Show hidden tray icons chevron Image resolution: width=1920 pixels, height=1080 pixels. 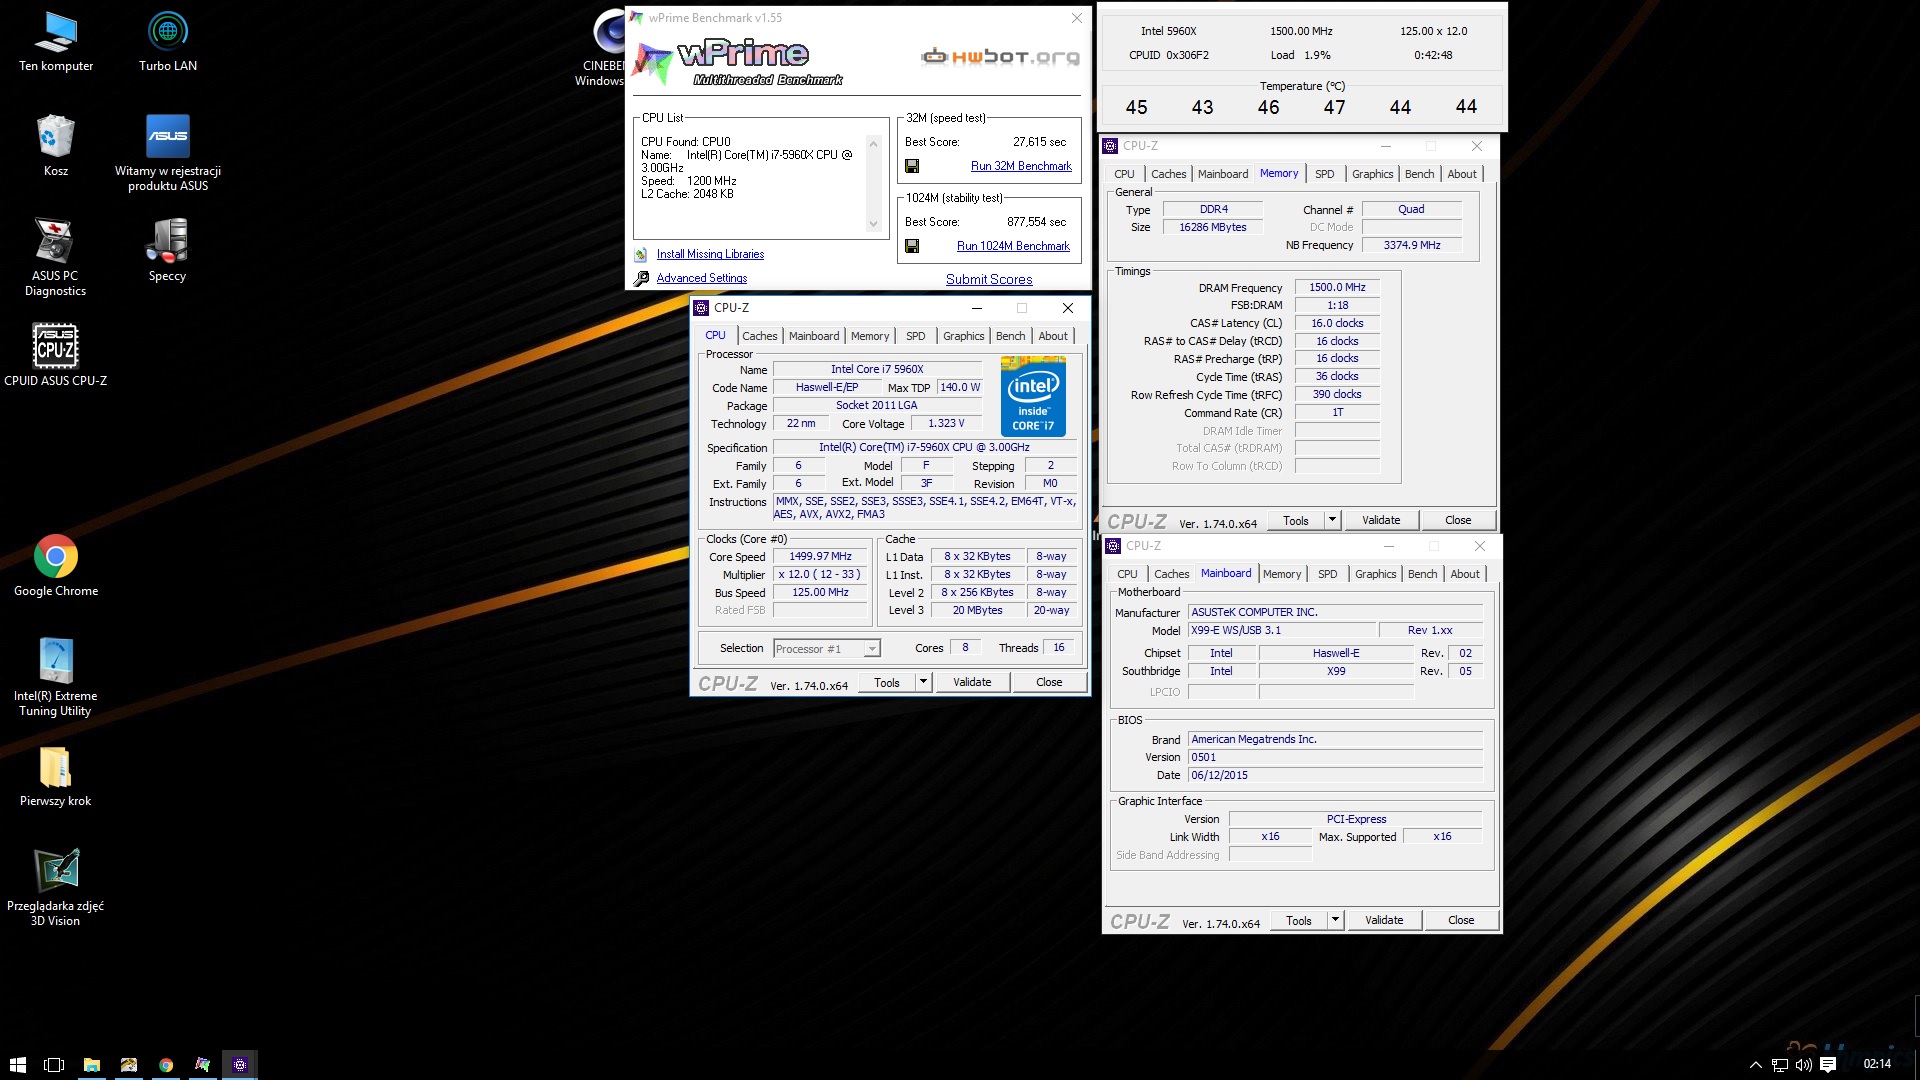click(1756, 1065)
